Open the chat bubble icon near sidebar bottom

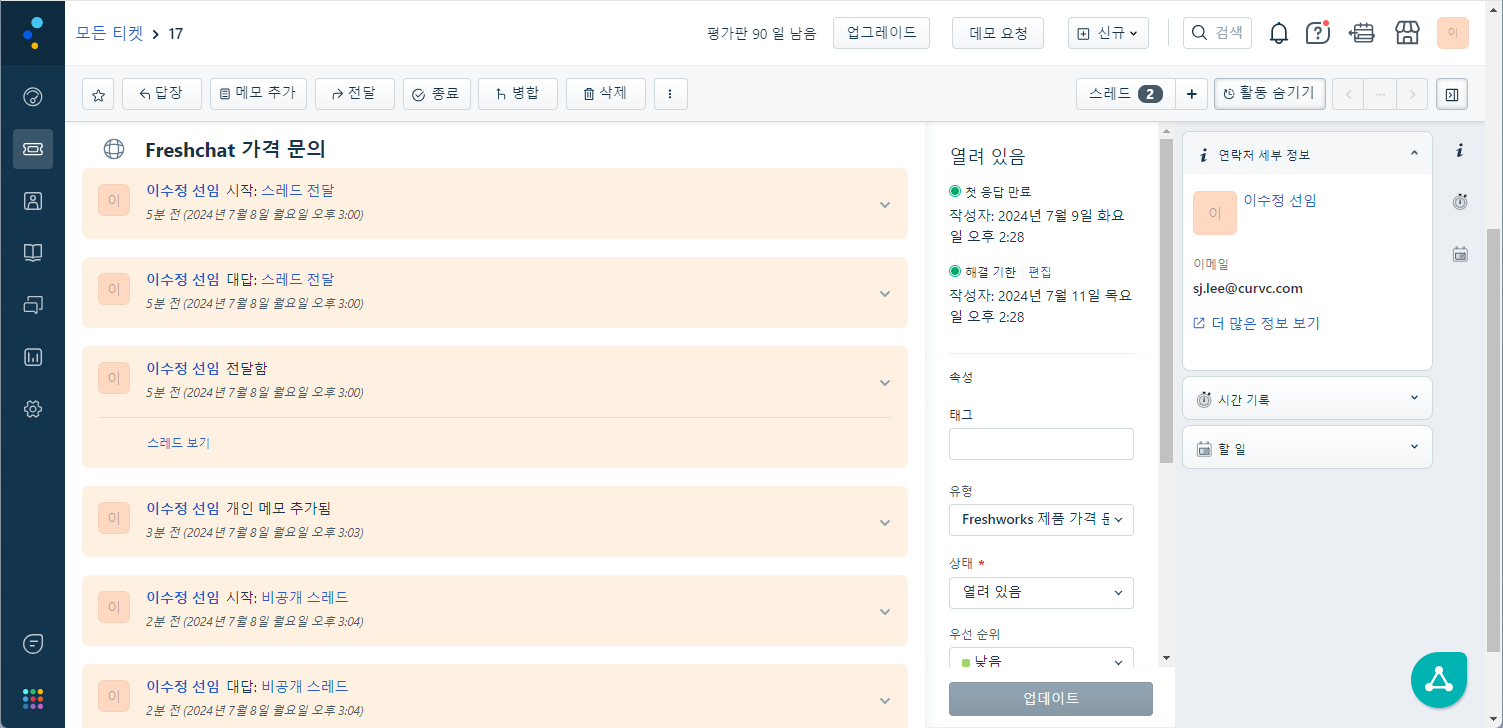[33, 643]
